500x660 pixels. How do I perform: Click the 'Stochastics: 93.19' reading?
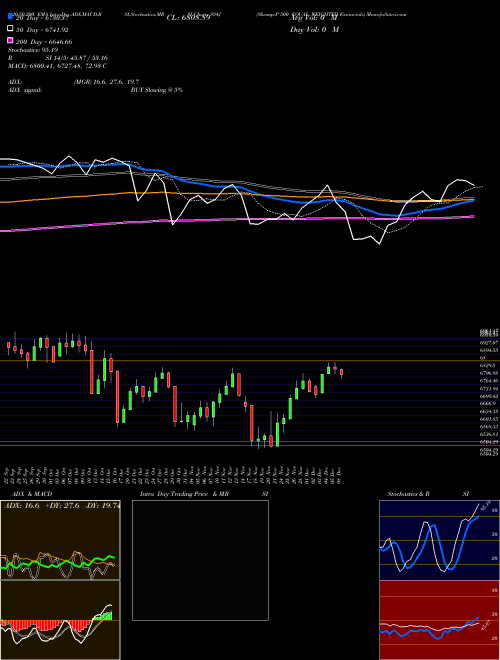point(32,50)
